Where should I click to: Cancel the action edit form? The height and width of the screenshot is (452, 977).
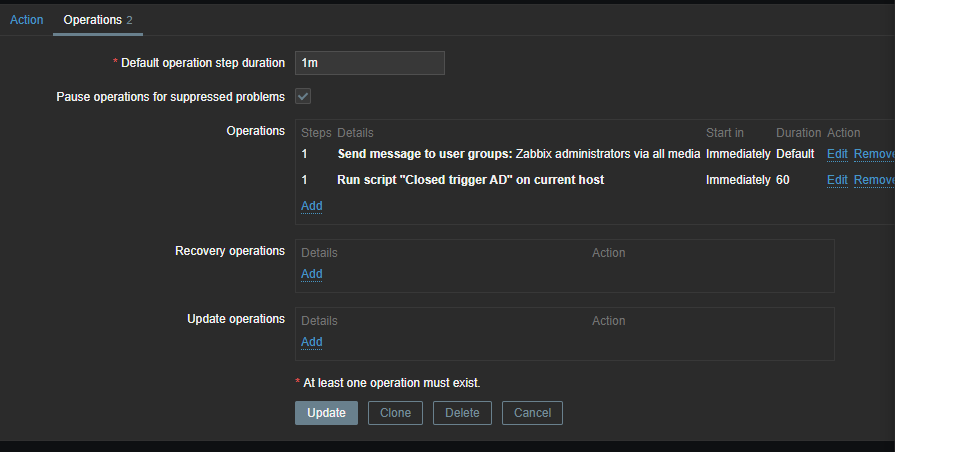pos(532,413)
